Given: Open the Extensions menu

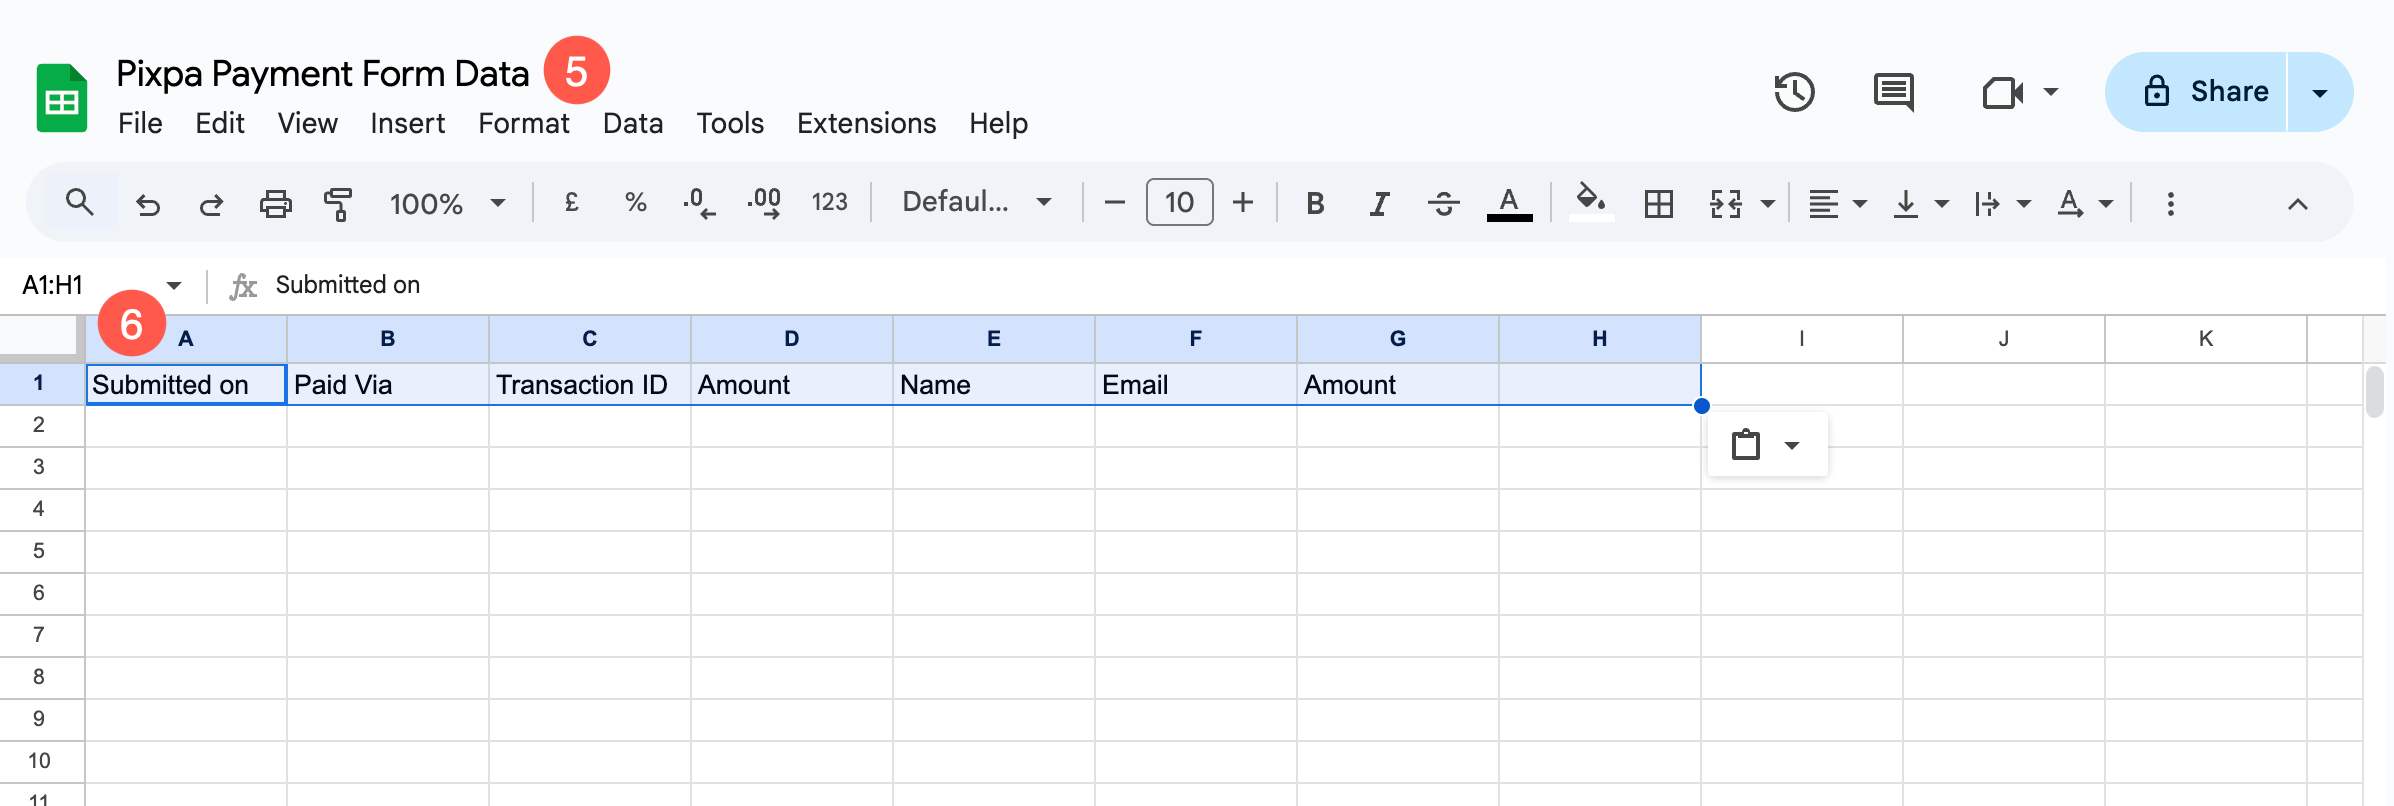Looking at the screenshot, I should click(866, 123).
